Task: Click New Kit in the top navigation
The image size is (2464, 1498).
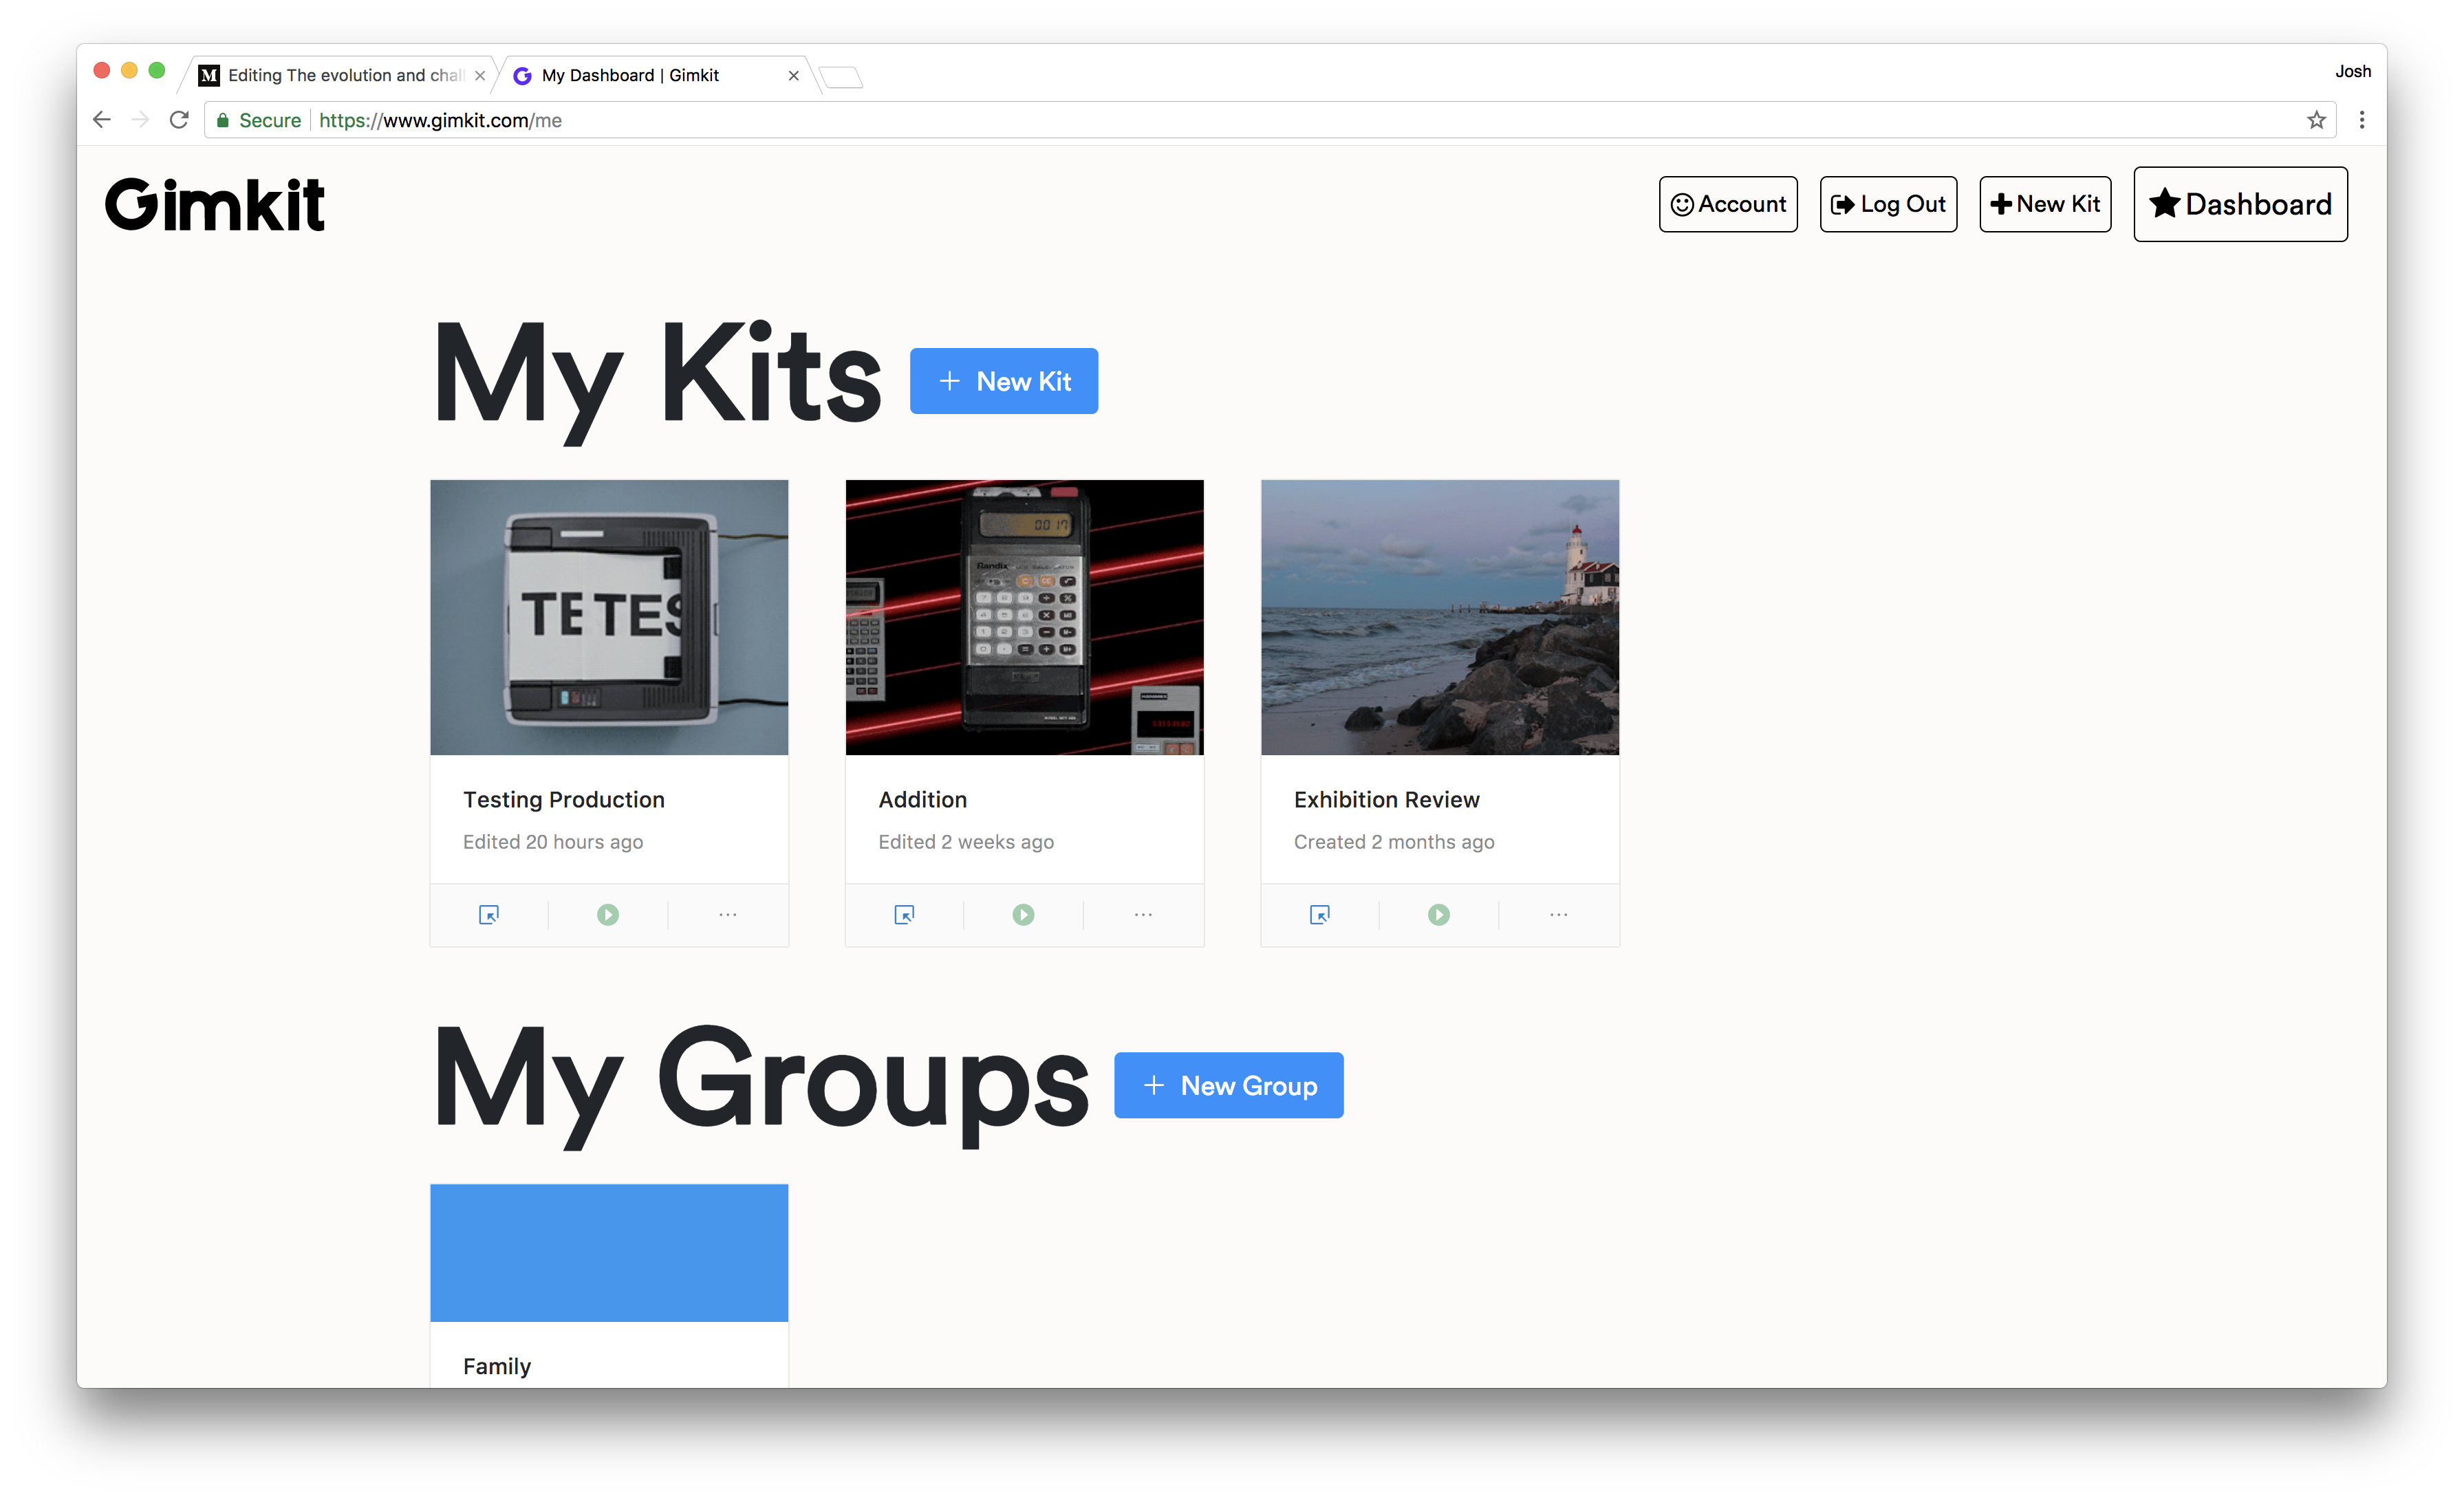Action: tap(2045, 204)
